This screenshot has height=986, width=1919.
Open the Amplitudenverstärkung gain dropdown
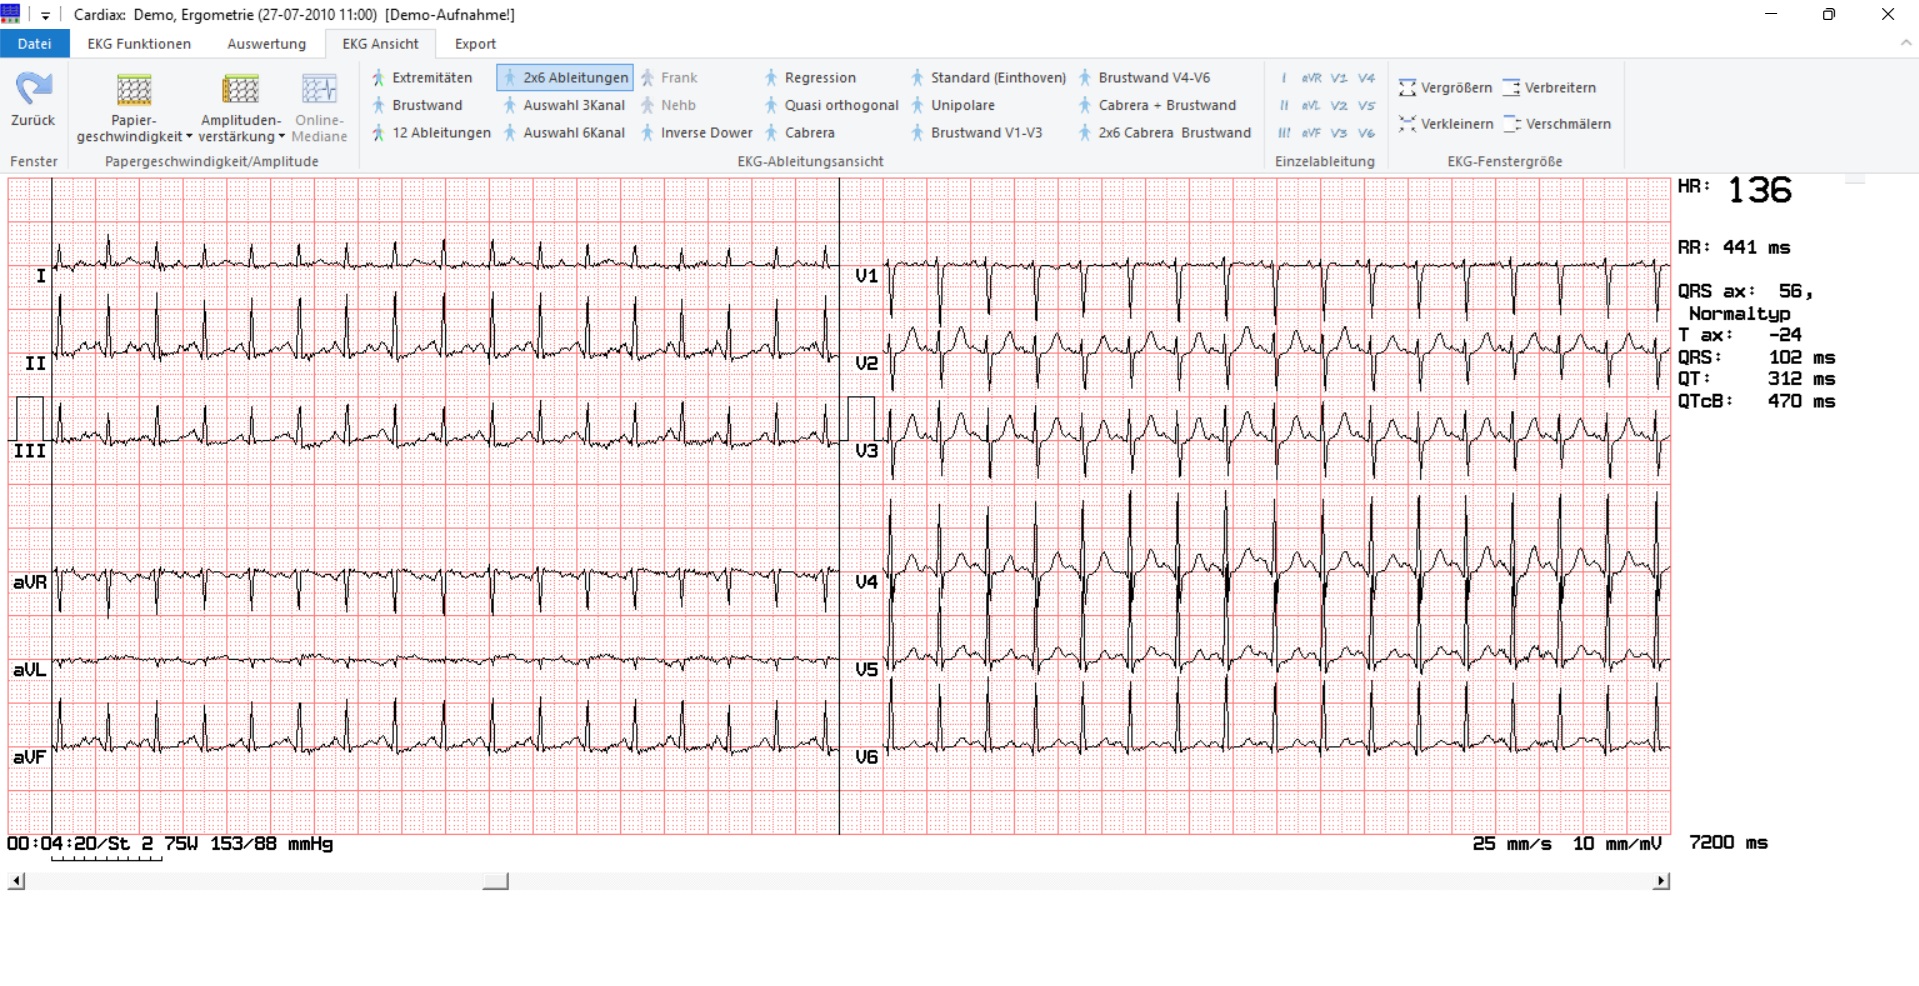(241, 108)
